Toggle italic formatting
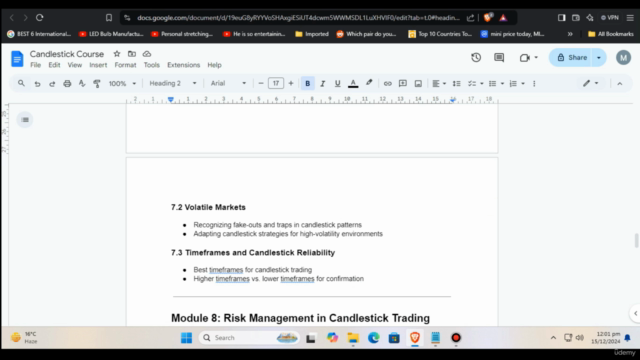 tap(322, 84)
